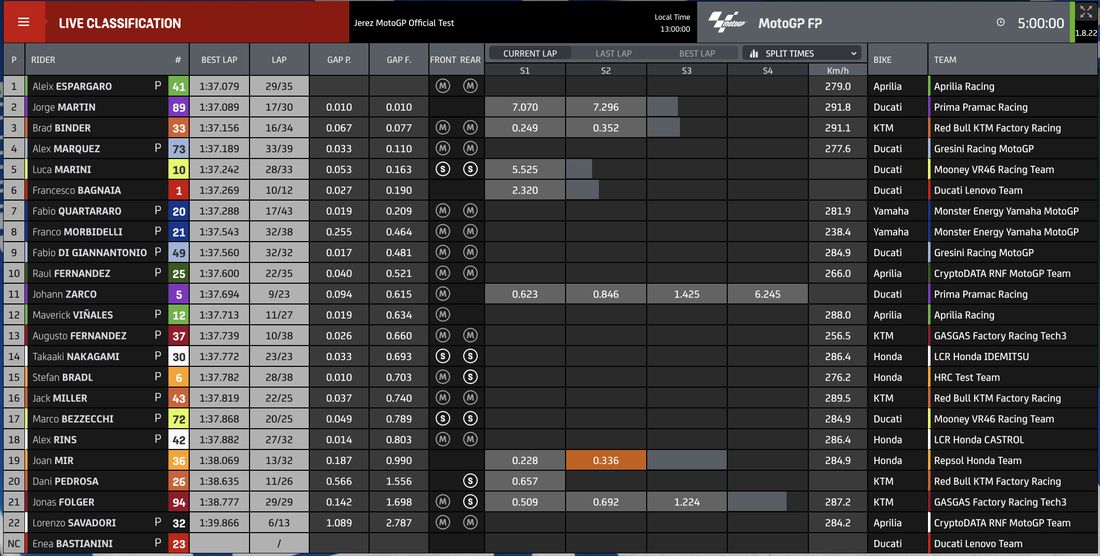Click best lap time 1:37.079
Image resolution: width=1100 pixels, height=556 pixels.
219,86
